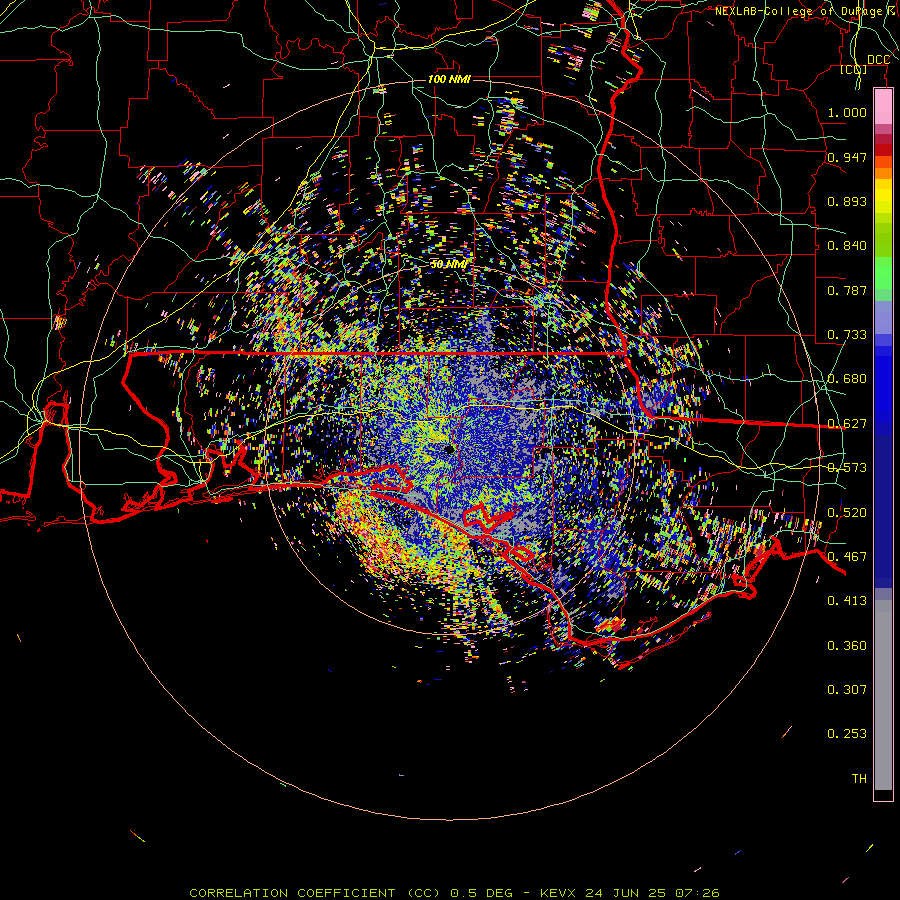This screenshot has width=900, height=900.
Task: Pick the bright green swatch on the color scale
Action: [883, 273]
